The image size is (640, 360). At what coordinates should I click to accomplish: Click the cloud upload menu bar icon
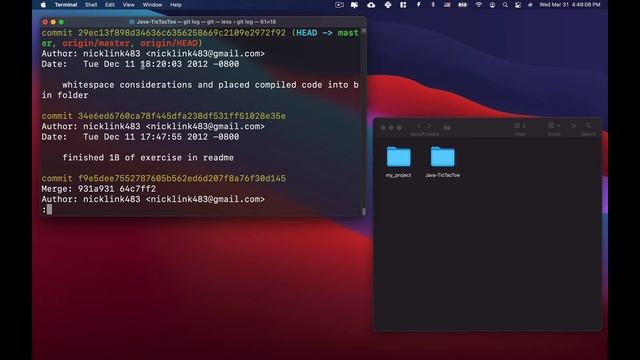[x=371, y=5]
